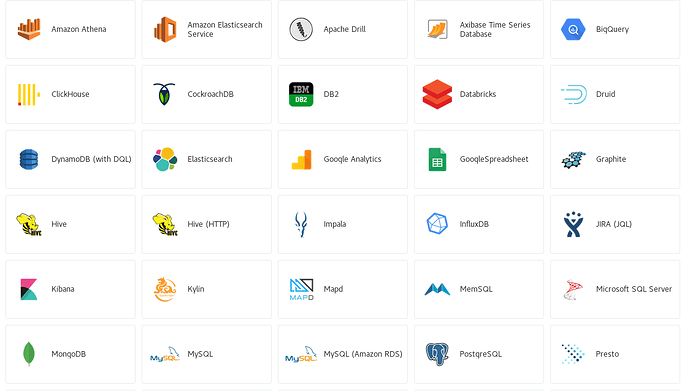
Task: Choose the Apache Drill logo icon
Action: tap(301, 29)
